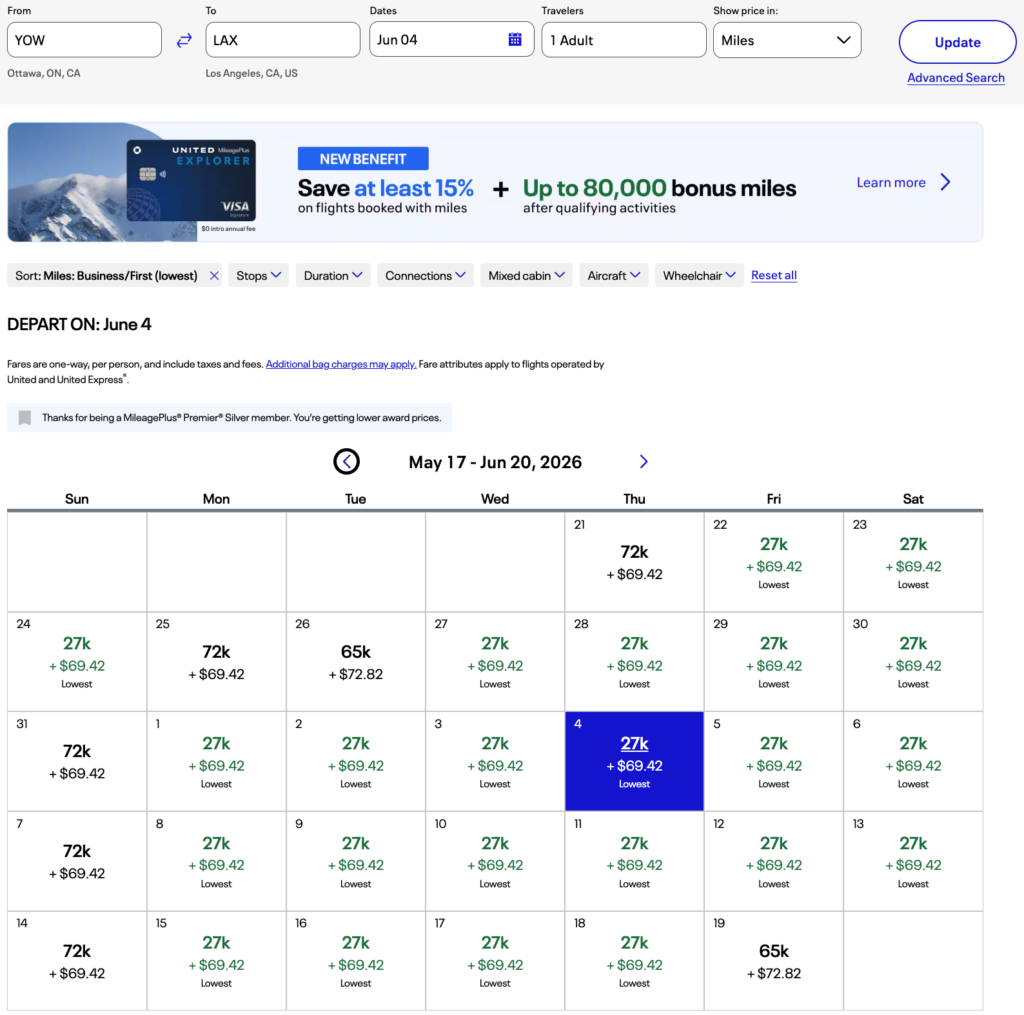The image size is (1024, 1015).
Task: Select June 8 fare 27k
Action: (x=216, y=862)
